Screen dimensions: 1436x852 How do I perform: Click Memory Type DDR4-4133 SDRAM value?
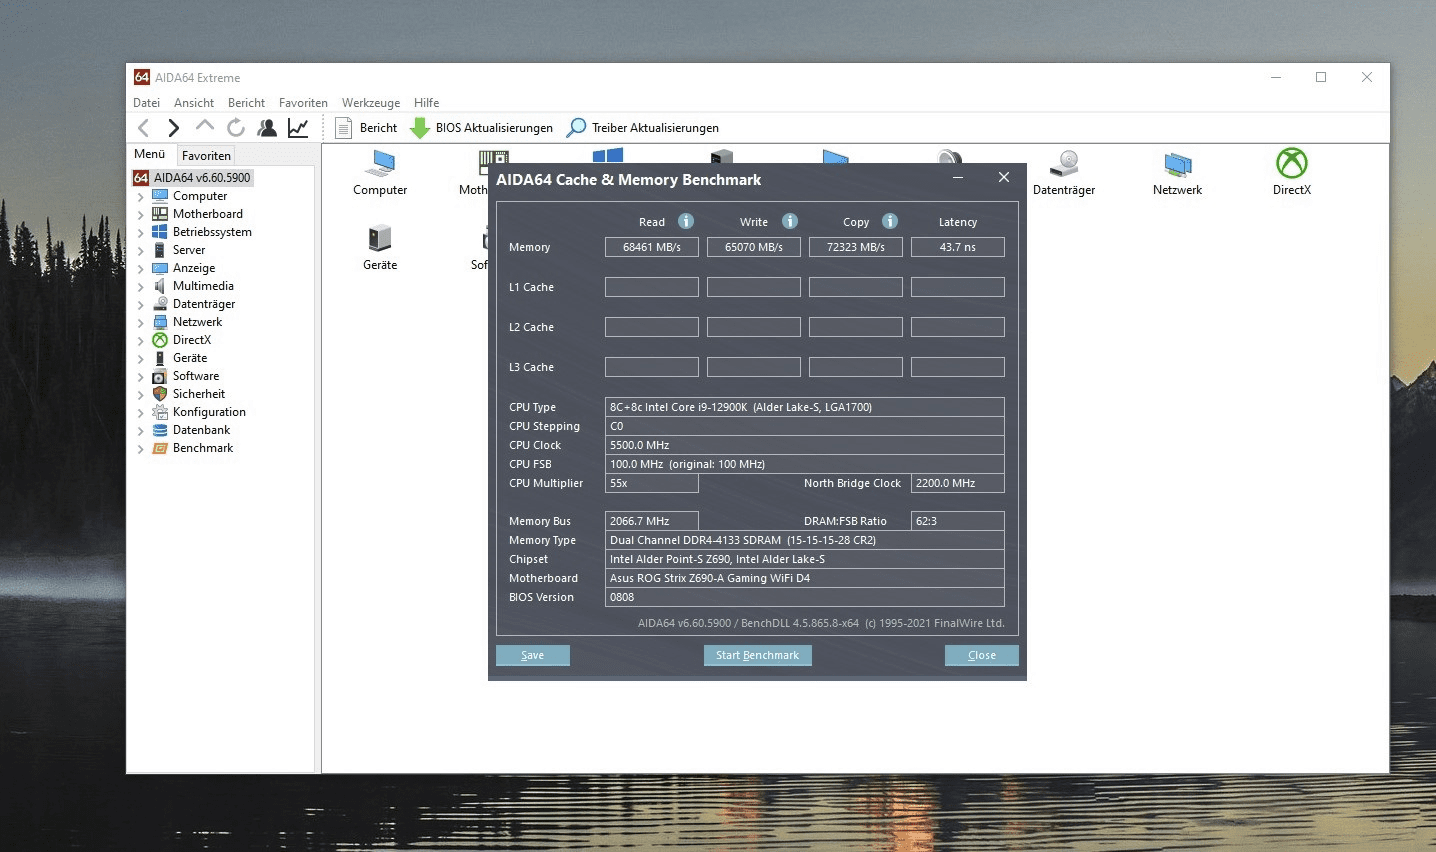click(x=805, y=540)
